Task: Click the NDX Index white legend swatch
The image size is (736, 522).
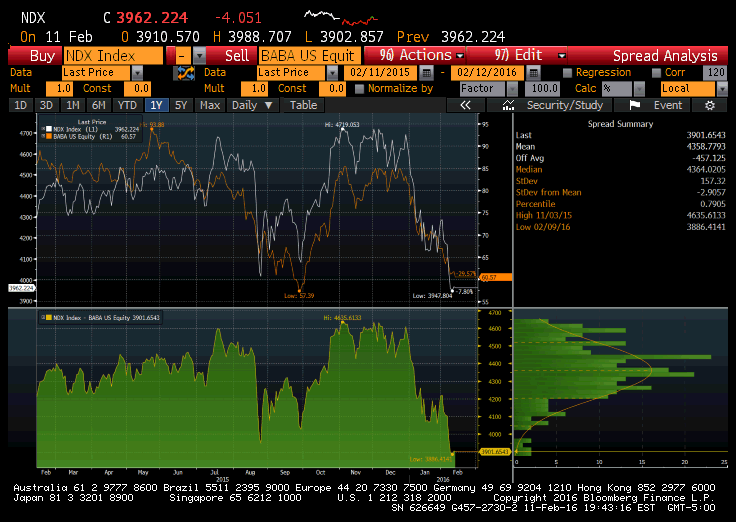Action: (x=48, y=129)
